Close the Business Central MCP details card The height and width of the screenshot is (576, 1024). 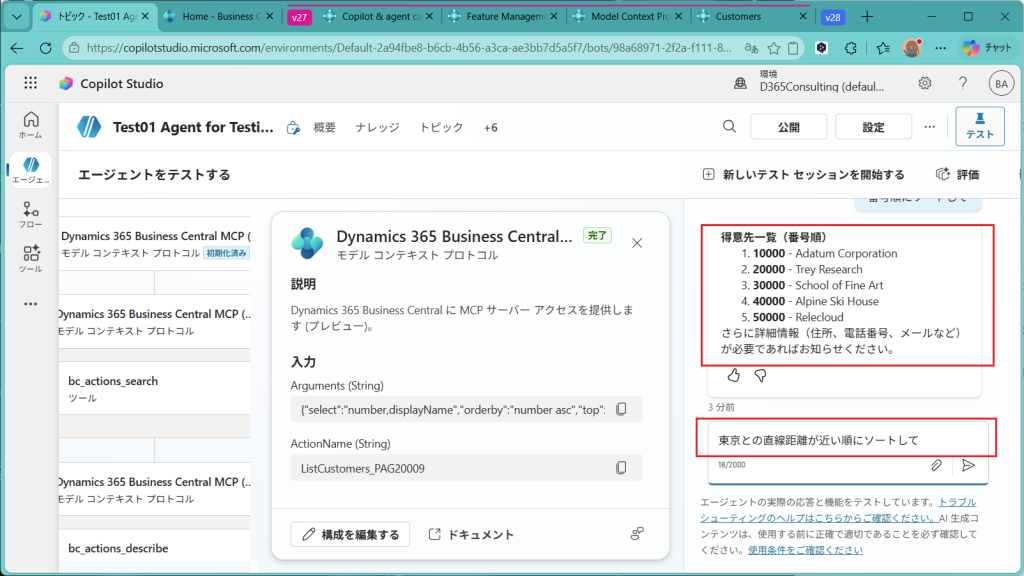click(637, 242)
